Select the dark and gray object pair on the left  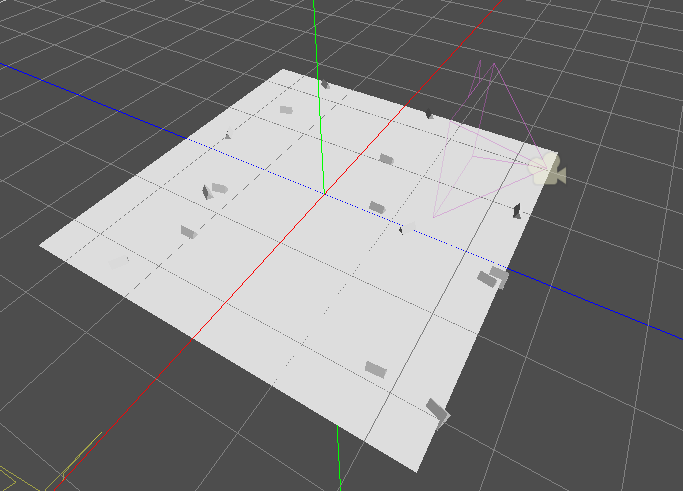tap(214, 189)
